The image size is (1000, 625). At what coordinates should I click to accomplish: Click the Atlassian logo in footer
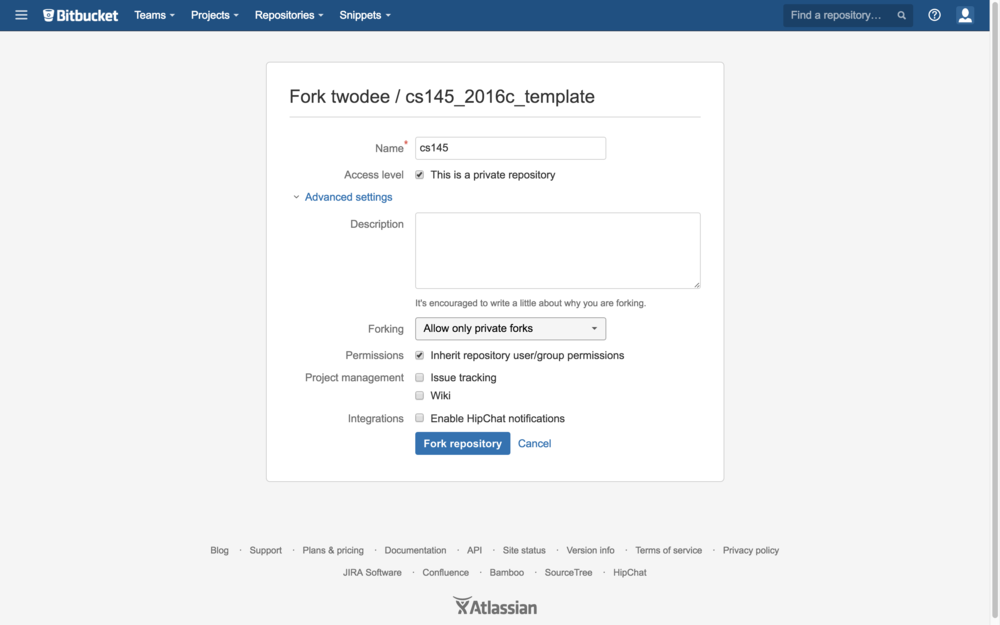[495, 606]
